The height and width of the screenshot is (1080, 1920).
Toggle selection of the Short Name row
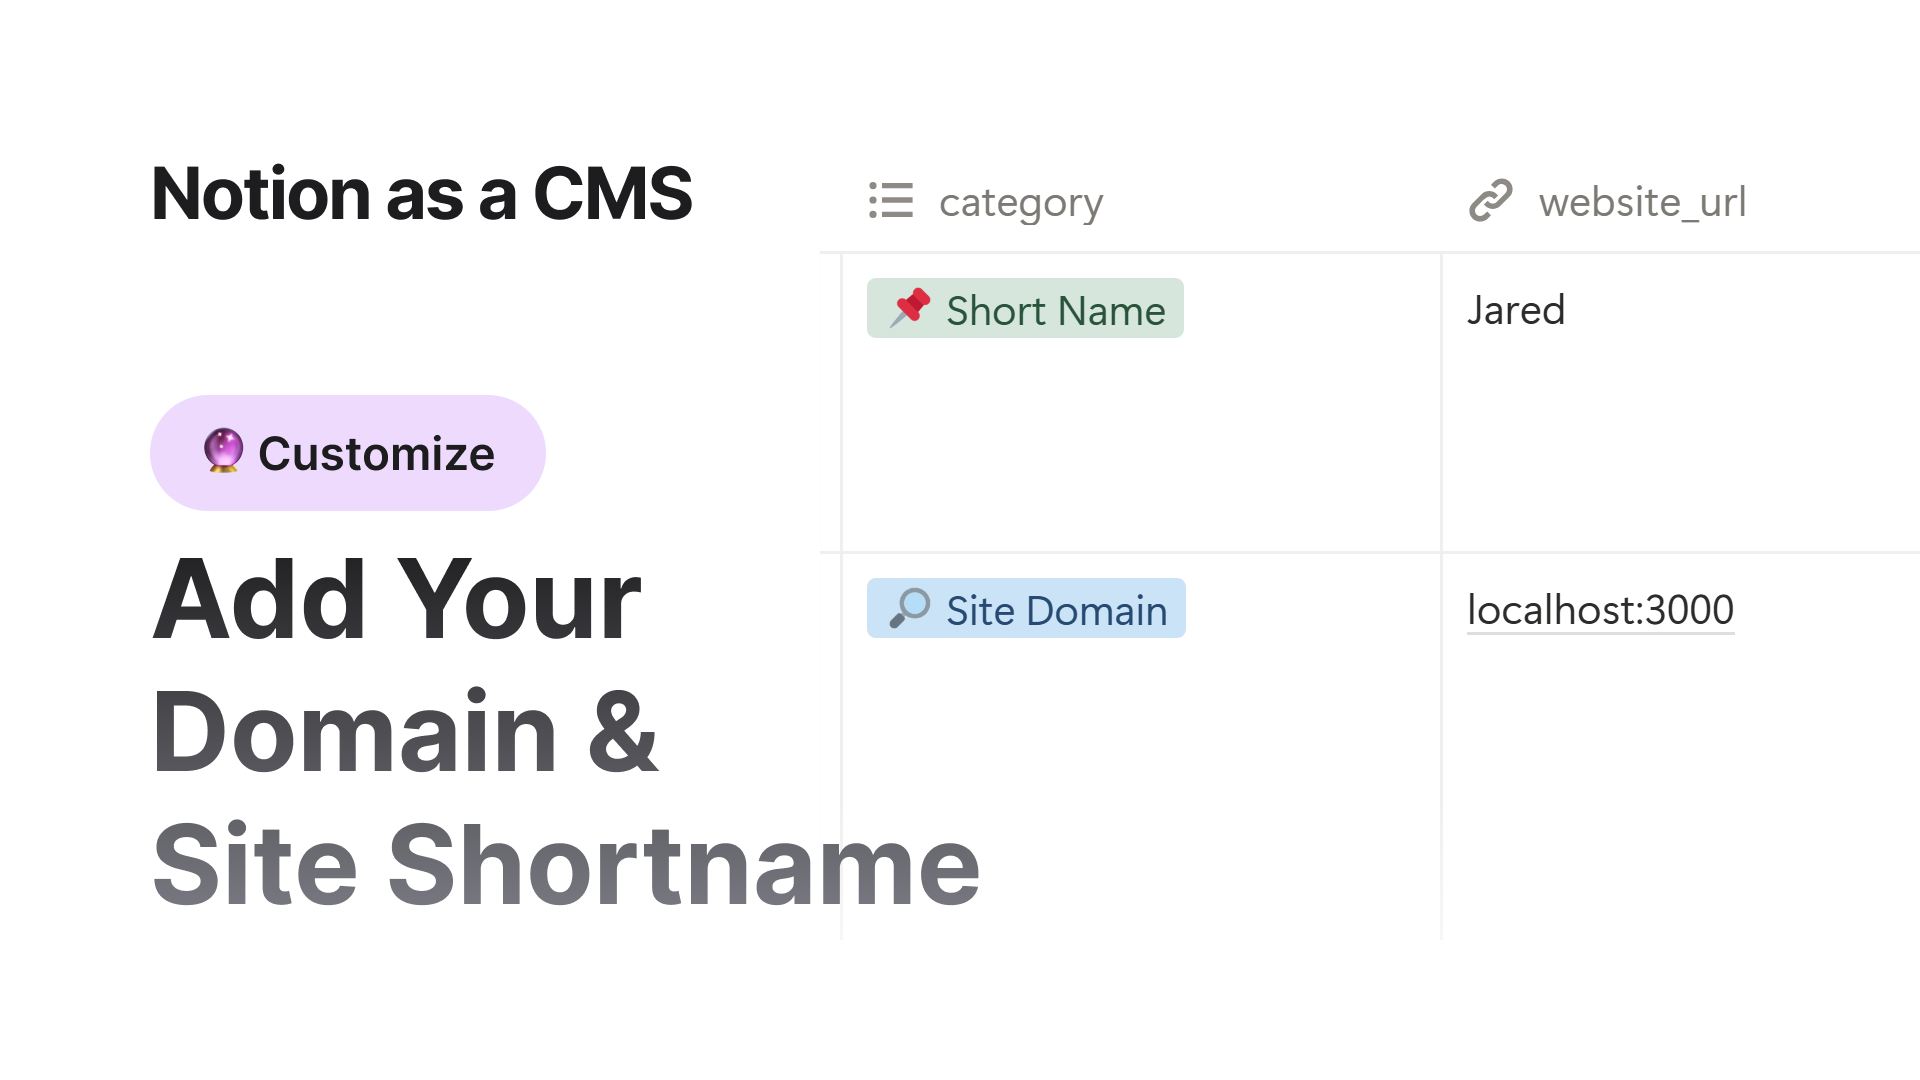tap(1024, 309)
